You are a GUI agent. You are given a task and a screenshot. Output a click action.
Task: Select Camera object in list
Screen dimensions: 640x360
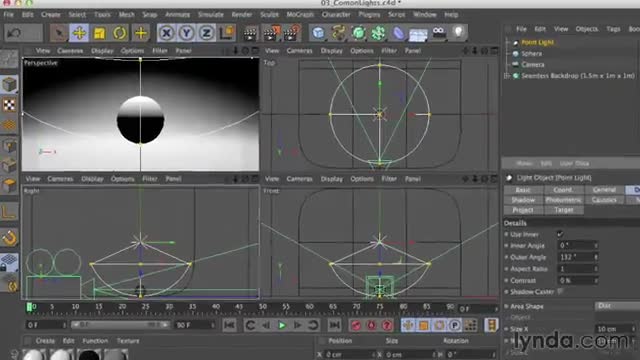click(533, 64)
